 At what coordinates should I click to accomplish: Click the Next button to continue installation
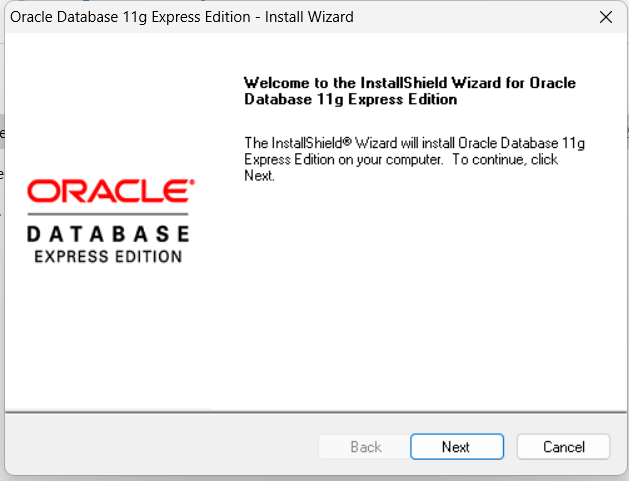(x=457, y=446)
